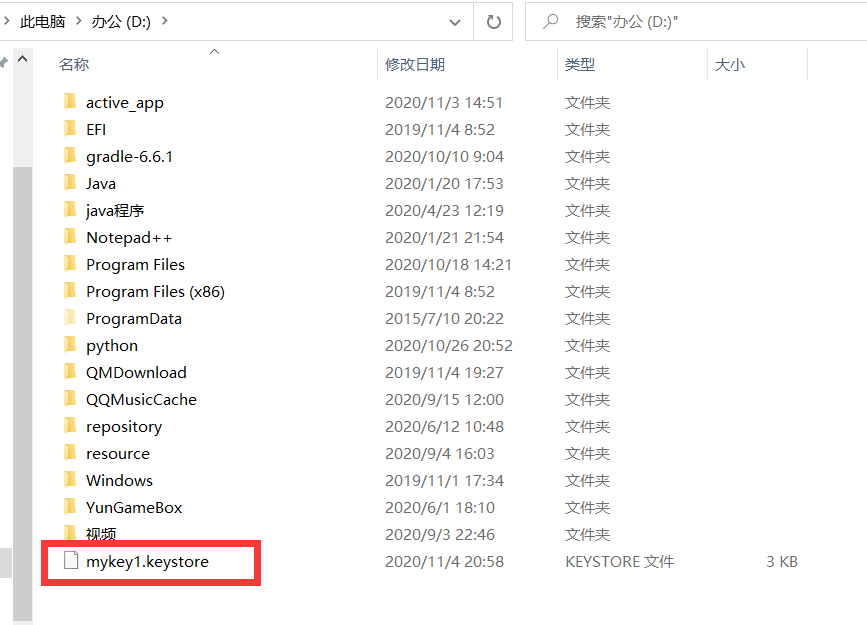Select the Program Files folder name

[x=135, y=265]
